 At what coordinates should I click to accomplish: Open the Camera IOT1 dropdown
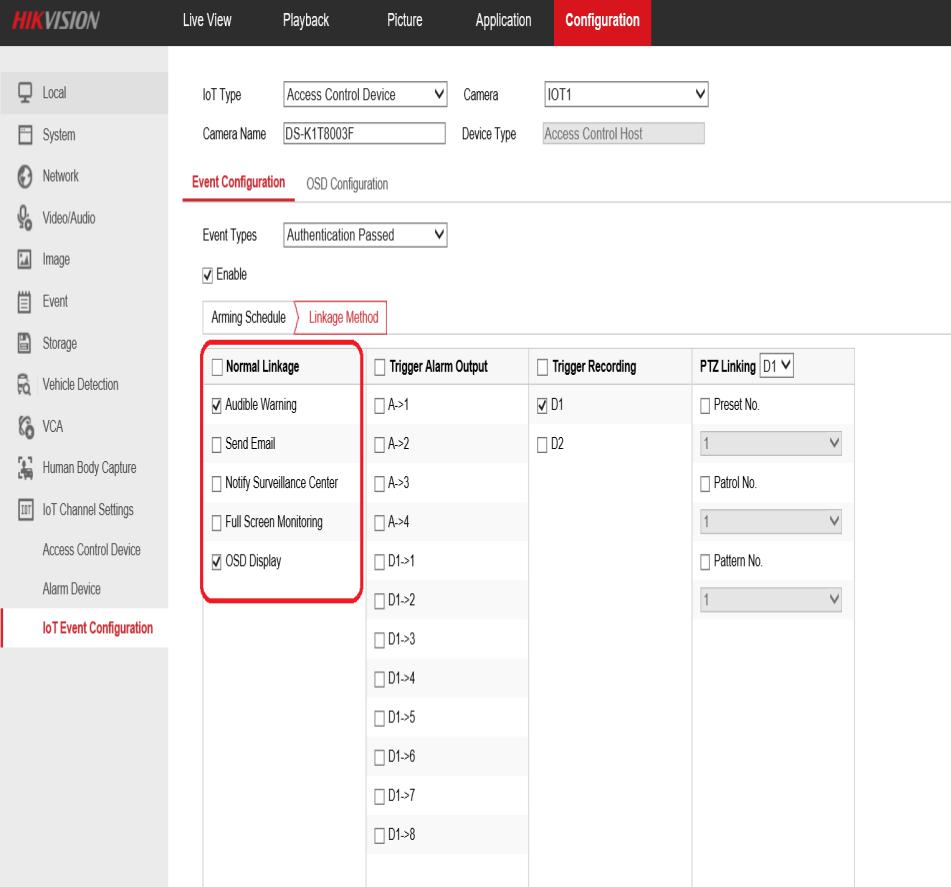(627, 96)
